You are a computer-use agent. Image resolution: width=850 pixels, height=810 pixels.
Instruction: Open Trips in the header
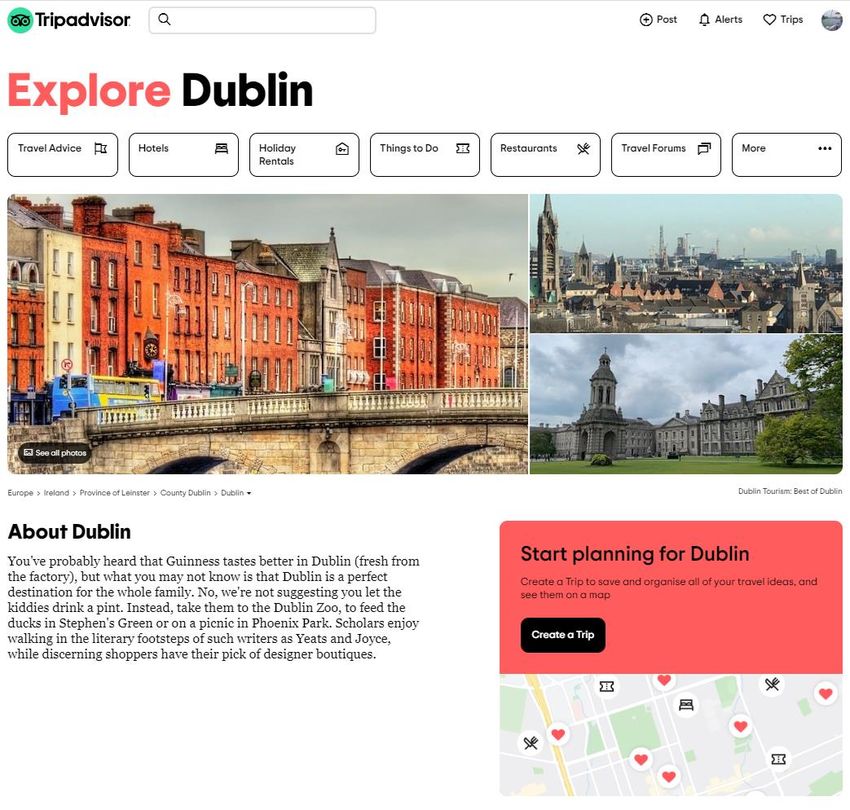783,20
